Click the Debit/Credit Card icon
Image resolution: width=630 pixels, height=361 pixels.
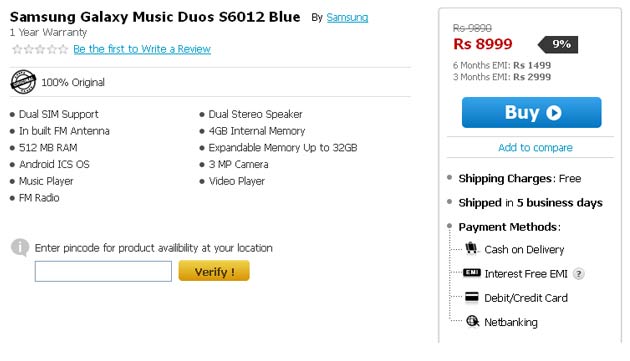click(472, 297)
